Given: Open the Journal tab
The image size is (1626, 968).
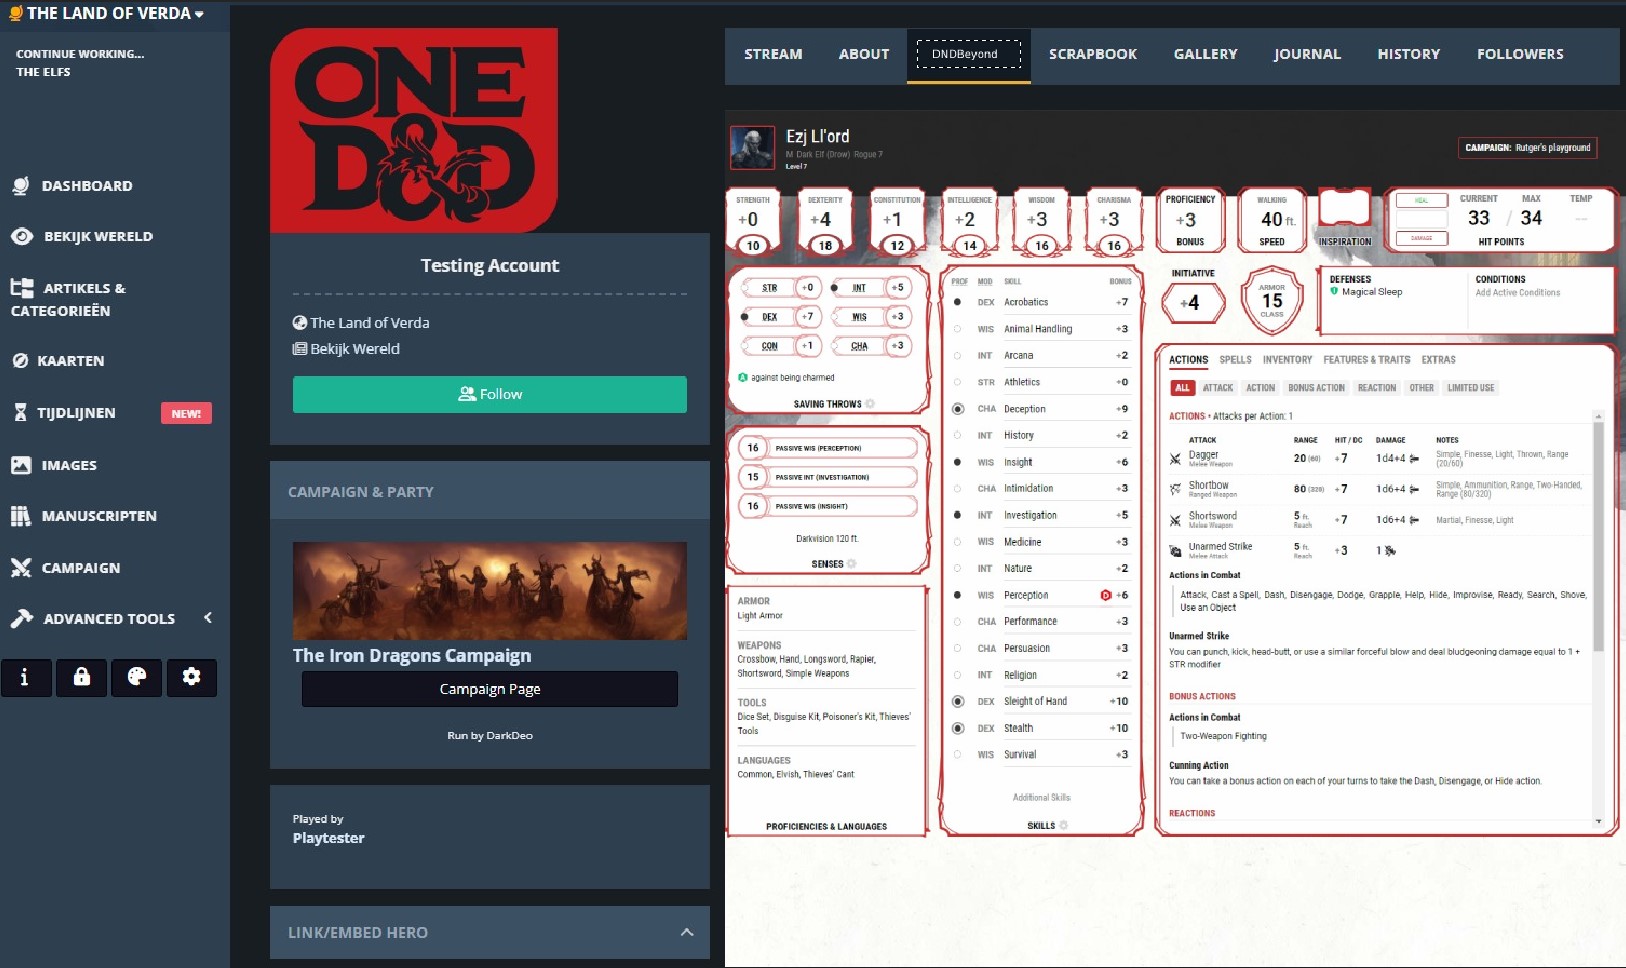Looking at the screenshot, I should point(1307,54).
